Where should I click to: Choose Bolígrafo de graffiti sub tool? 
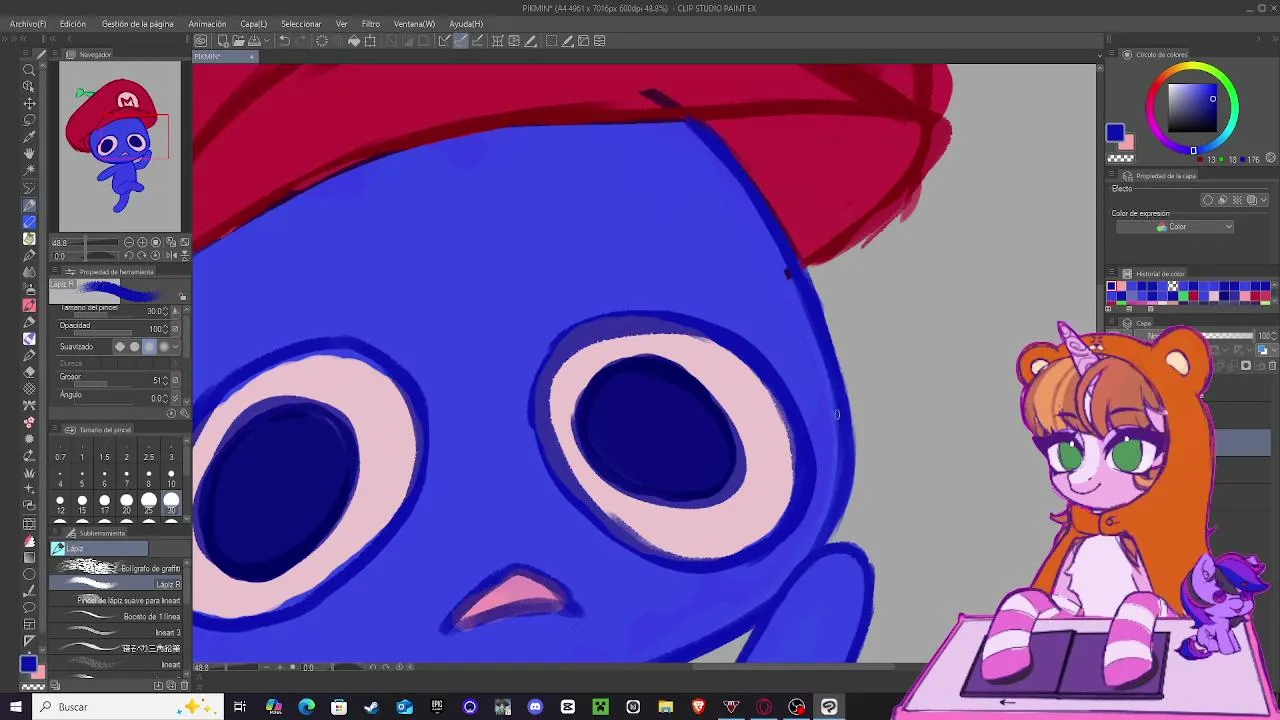(x=117, y=568)
